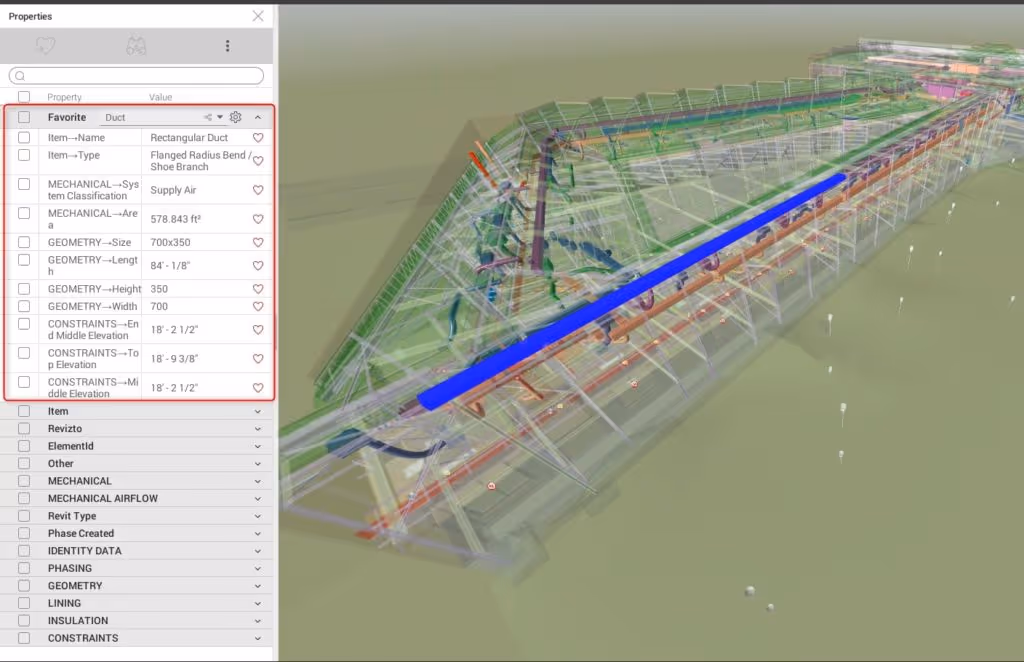Open favorites heart icon in Properties toolbar
Viewport: 1024px width, 662px height.
[45, 46]
